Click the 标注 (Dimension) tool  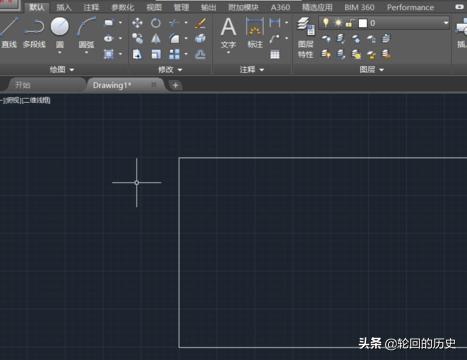255,33
